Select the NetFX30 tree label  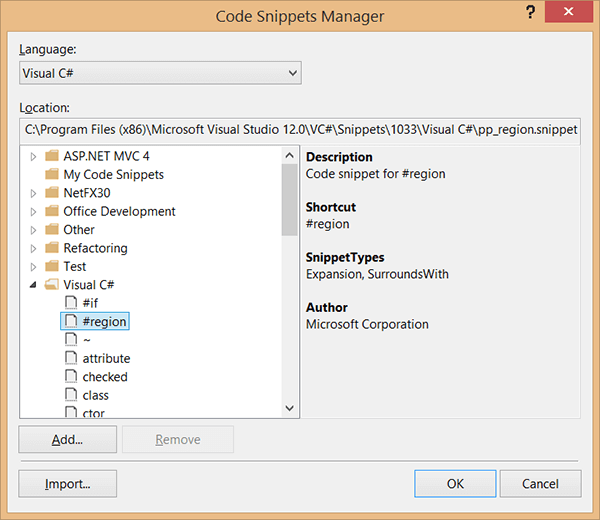tap(87, 193)
